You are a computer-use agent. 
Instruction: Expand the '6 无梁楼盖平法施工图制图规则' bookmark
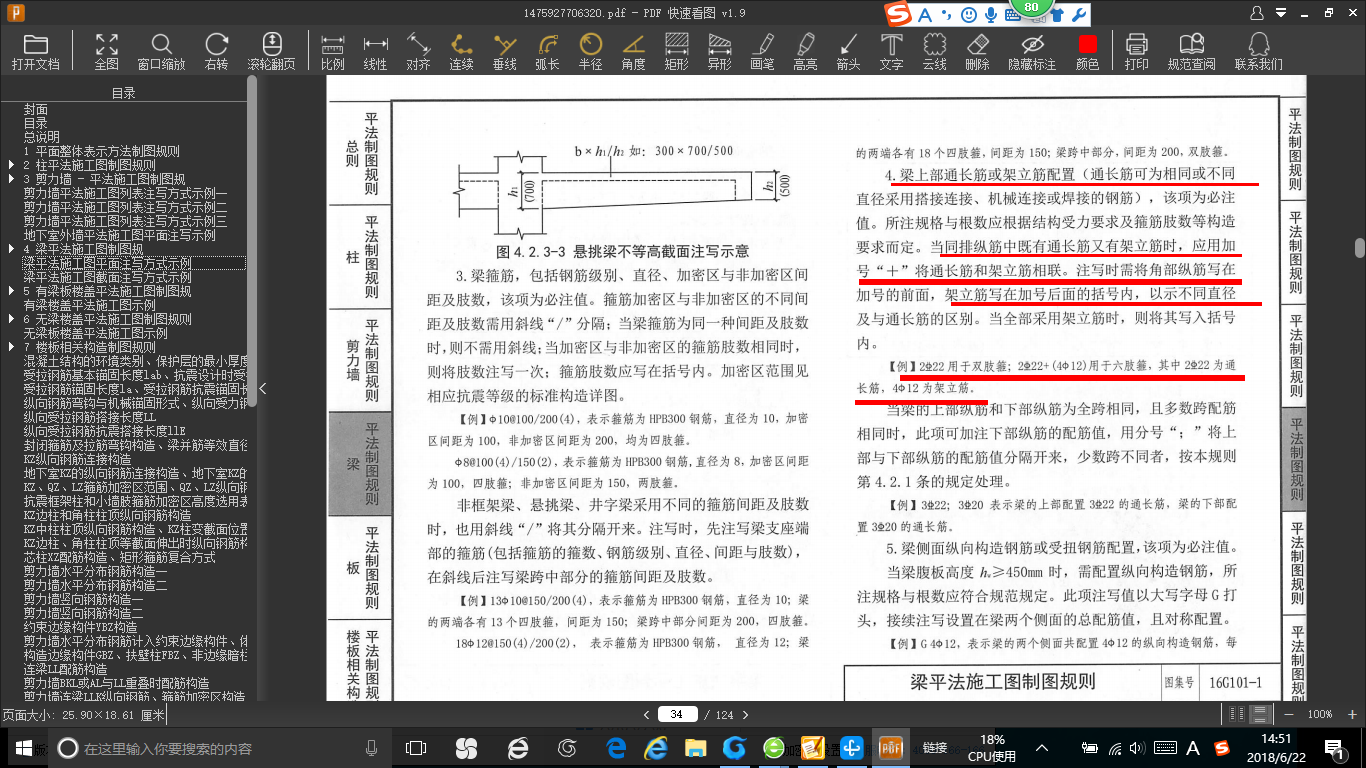point(11,319)
